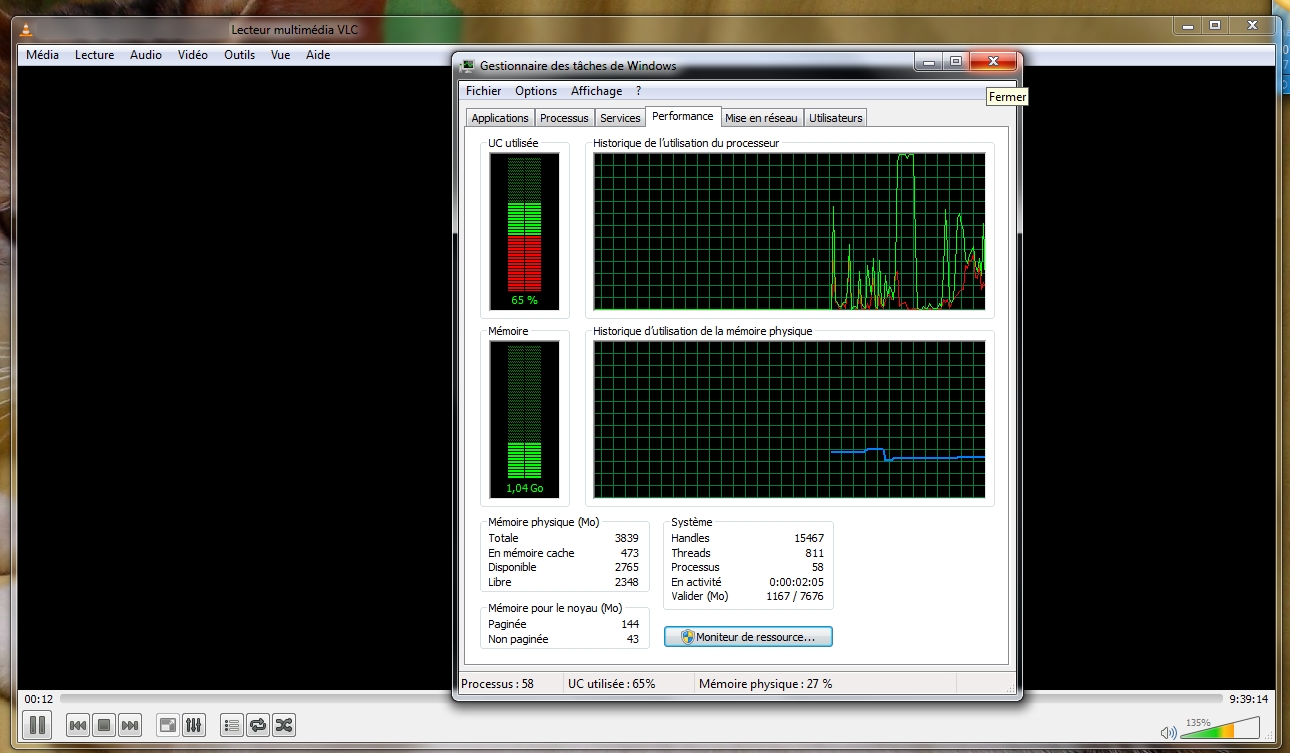Switch to the Applications tab
This screenshot has height=753, width=1290.
tap(500, 118)
